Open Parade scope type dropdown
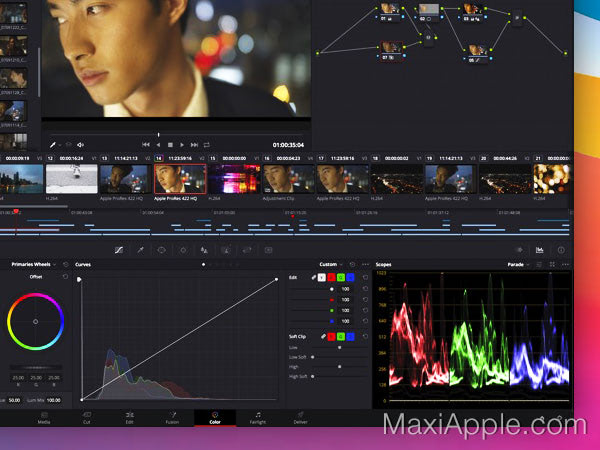 tap(518, 264)
